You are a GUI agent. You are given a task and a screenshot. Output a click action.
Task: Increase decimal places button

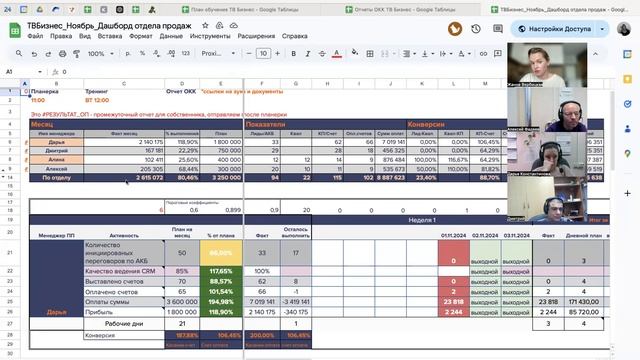click(171, 53)
